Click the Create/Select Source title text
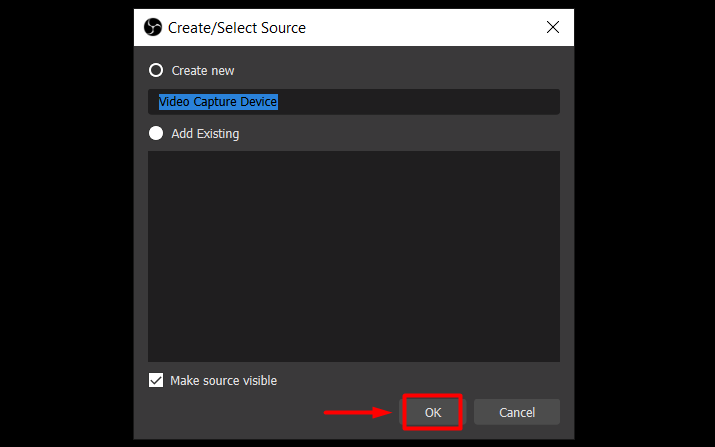 tap(237, 28)
